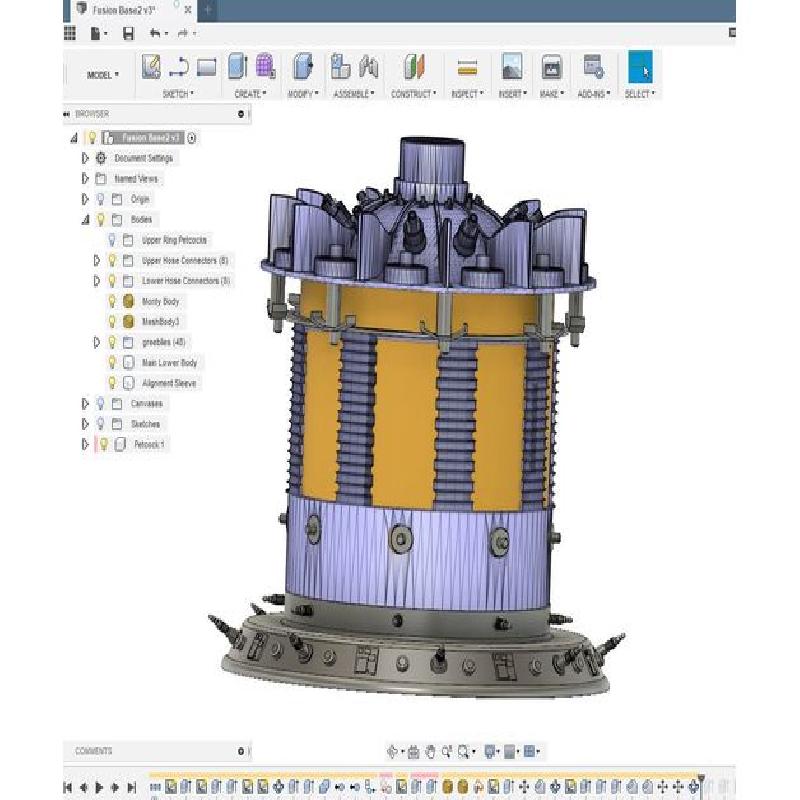This screenshot has width=800, height=800.
Task: Click the Offset Plane icon under Construct
Action: tap(413, 67)
